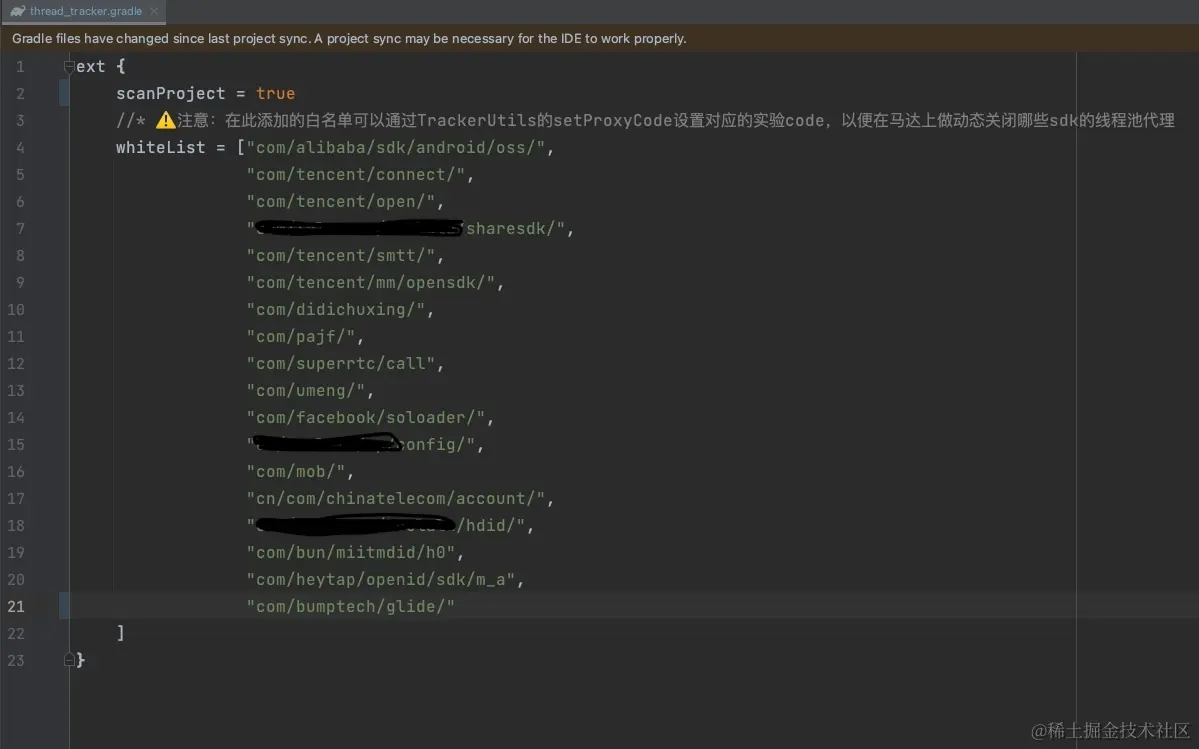The image size is (1199, 749).
Task: Click the 'true' value on line 2
Action: (275, 93)
